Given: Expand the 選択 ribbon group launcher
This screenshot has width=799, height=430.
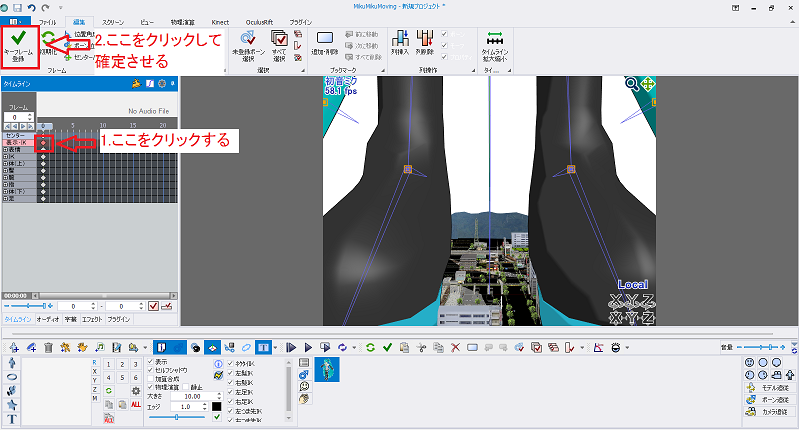Looking at the screenshot, I should pos(303,71).
